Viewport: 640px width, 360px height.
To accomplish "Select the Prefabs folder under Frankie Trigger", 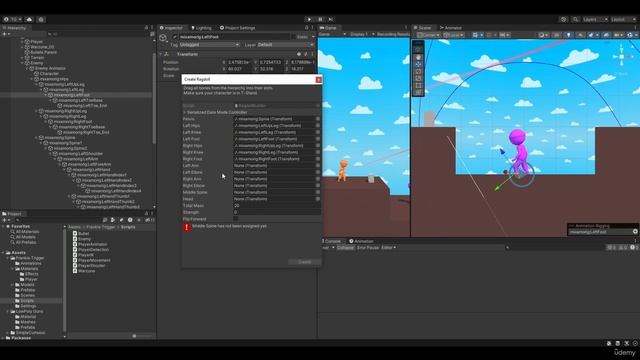I will (x=28, y=290).
